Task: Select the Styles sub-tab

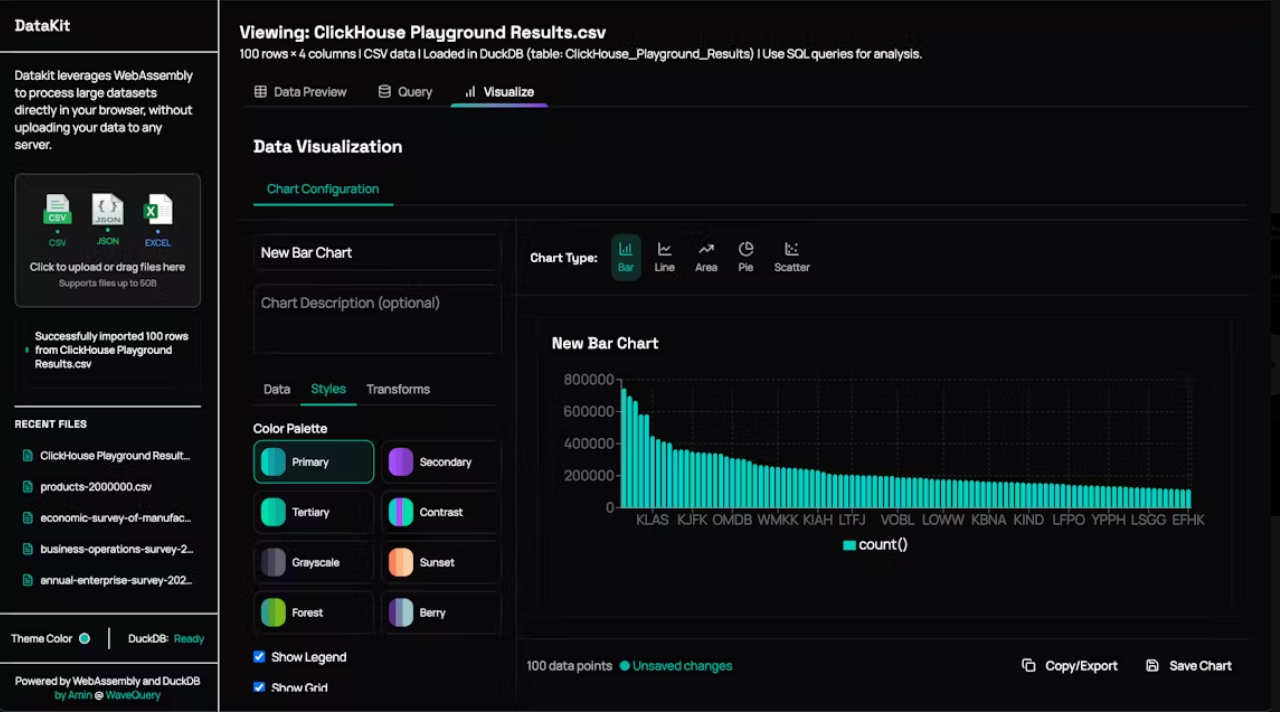Action: 328,389
